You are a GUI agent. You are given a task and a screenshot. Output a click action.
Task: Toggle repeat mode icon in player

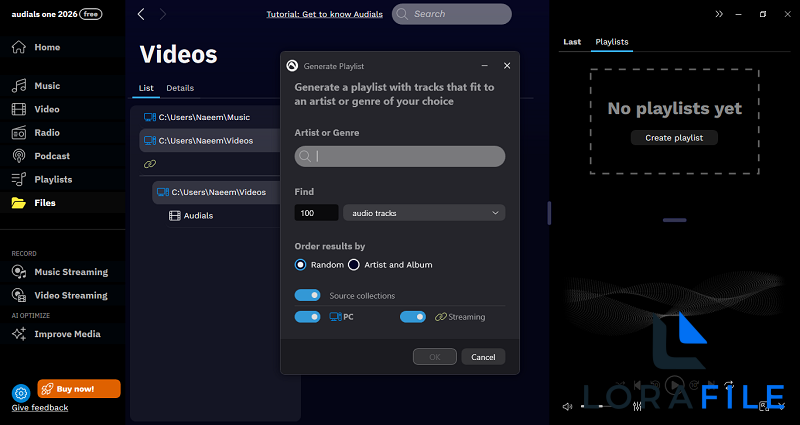pos(729,385)
